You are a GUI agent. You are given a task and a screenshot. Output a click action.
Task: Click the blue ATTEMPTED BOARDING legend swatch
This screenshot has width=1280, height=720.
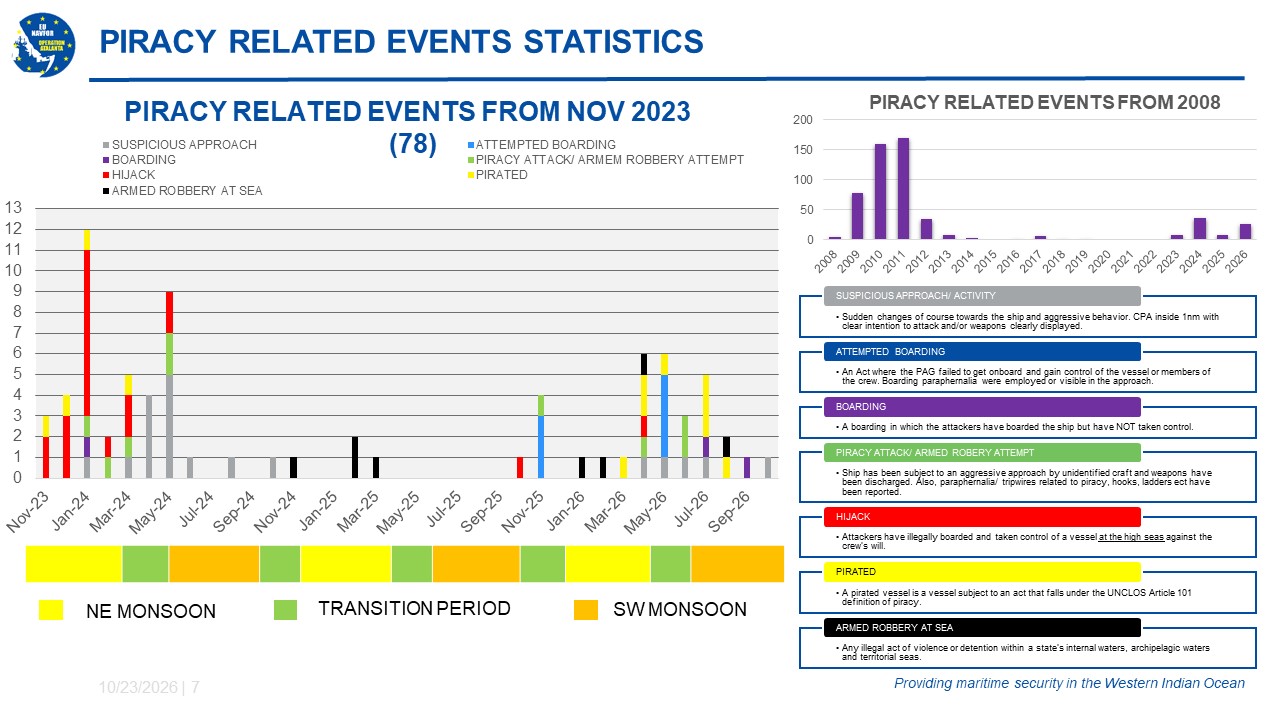(469, 145)
